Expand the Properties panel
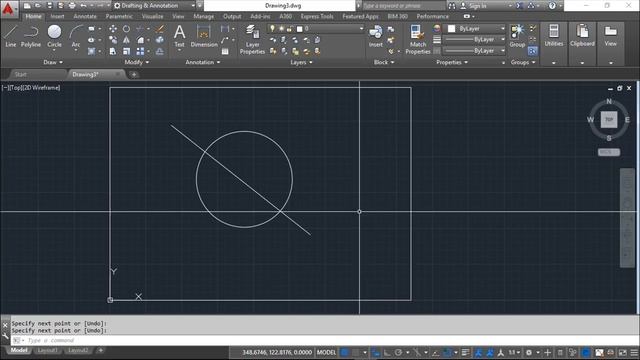 point(452,62)
